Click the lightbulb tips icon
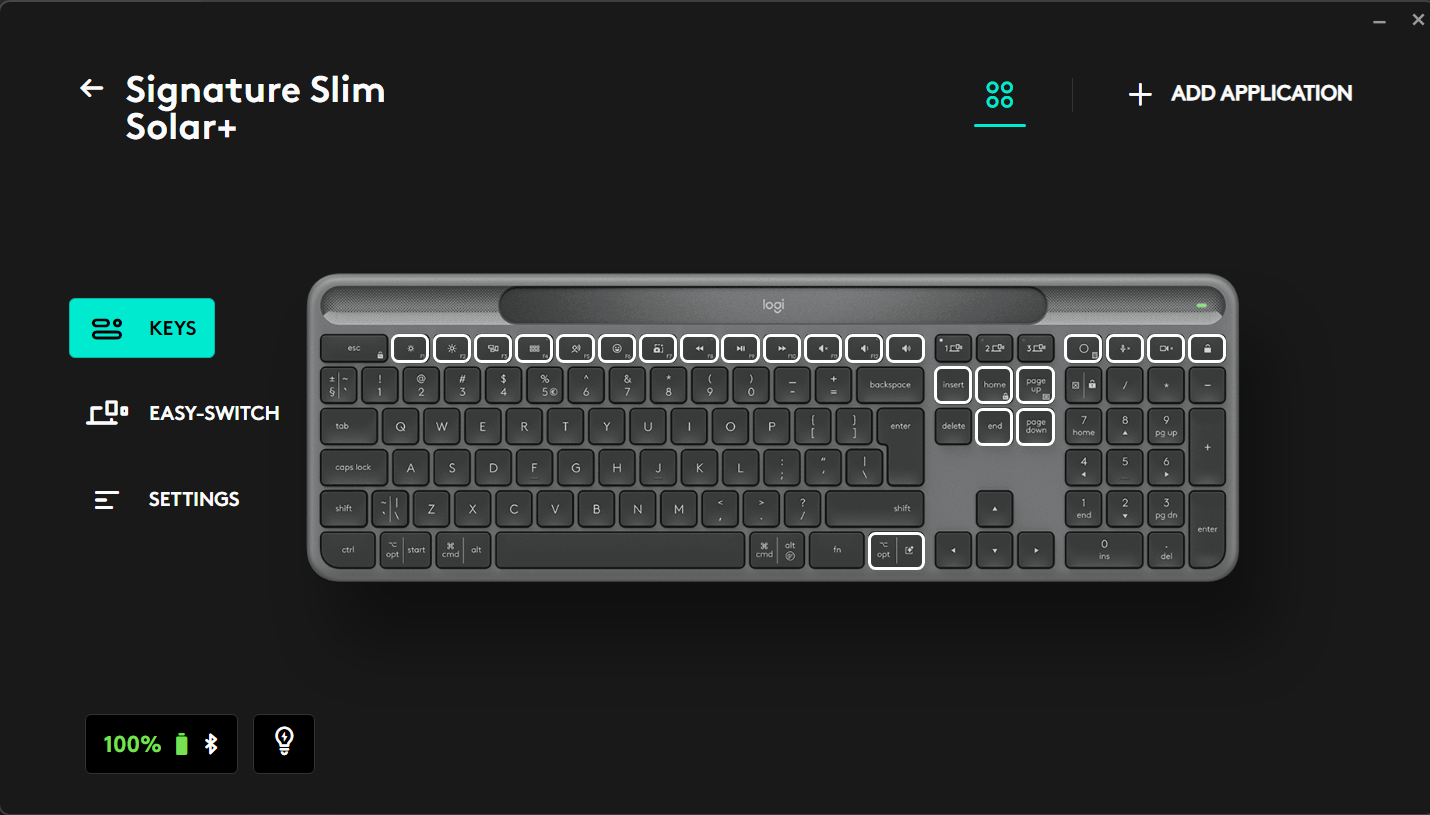 (284, 743)
